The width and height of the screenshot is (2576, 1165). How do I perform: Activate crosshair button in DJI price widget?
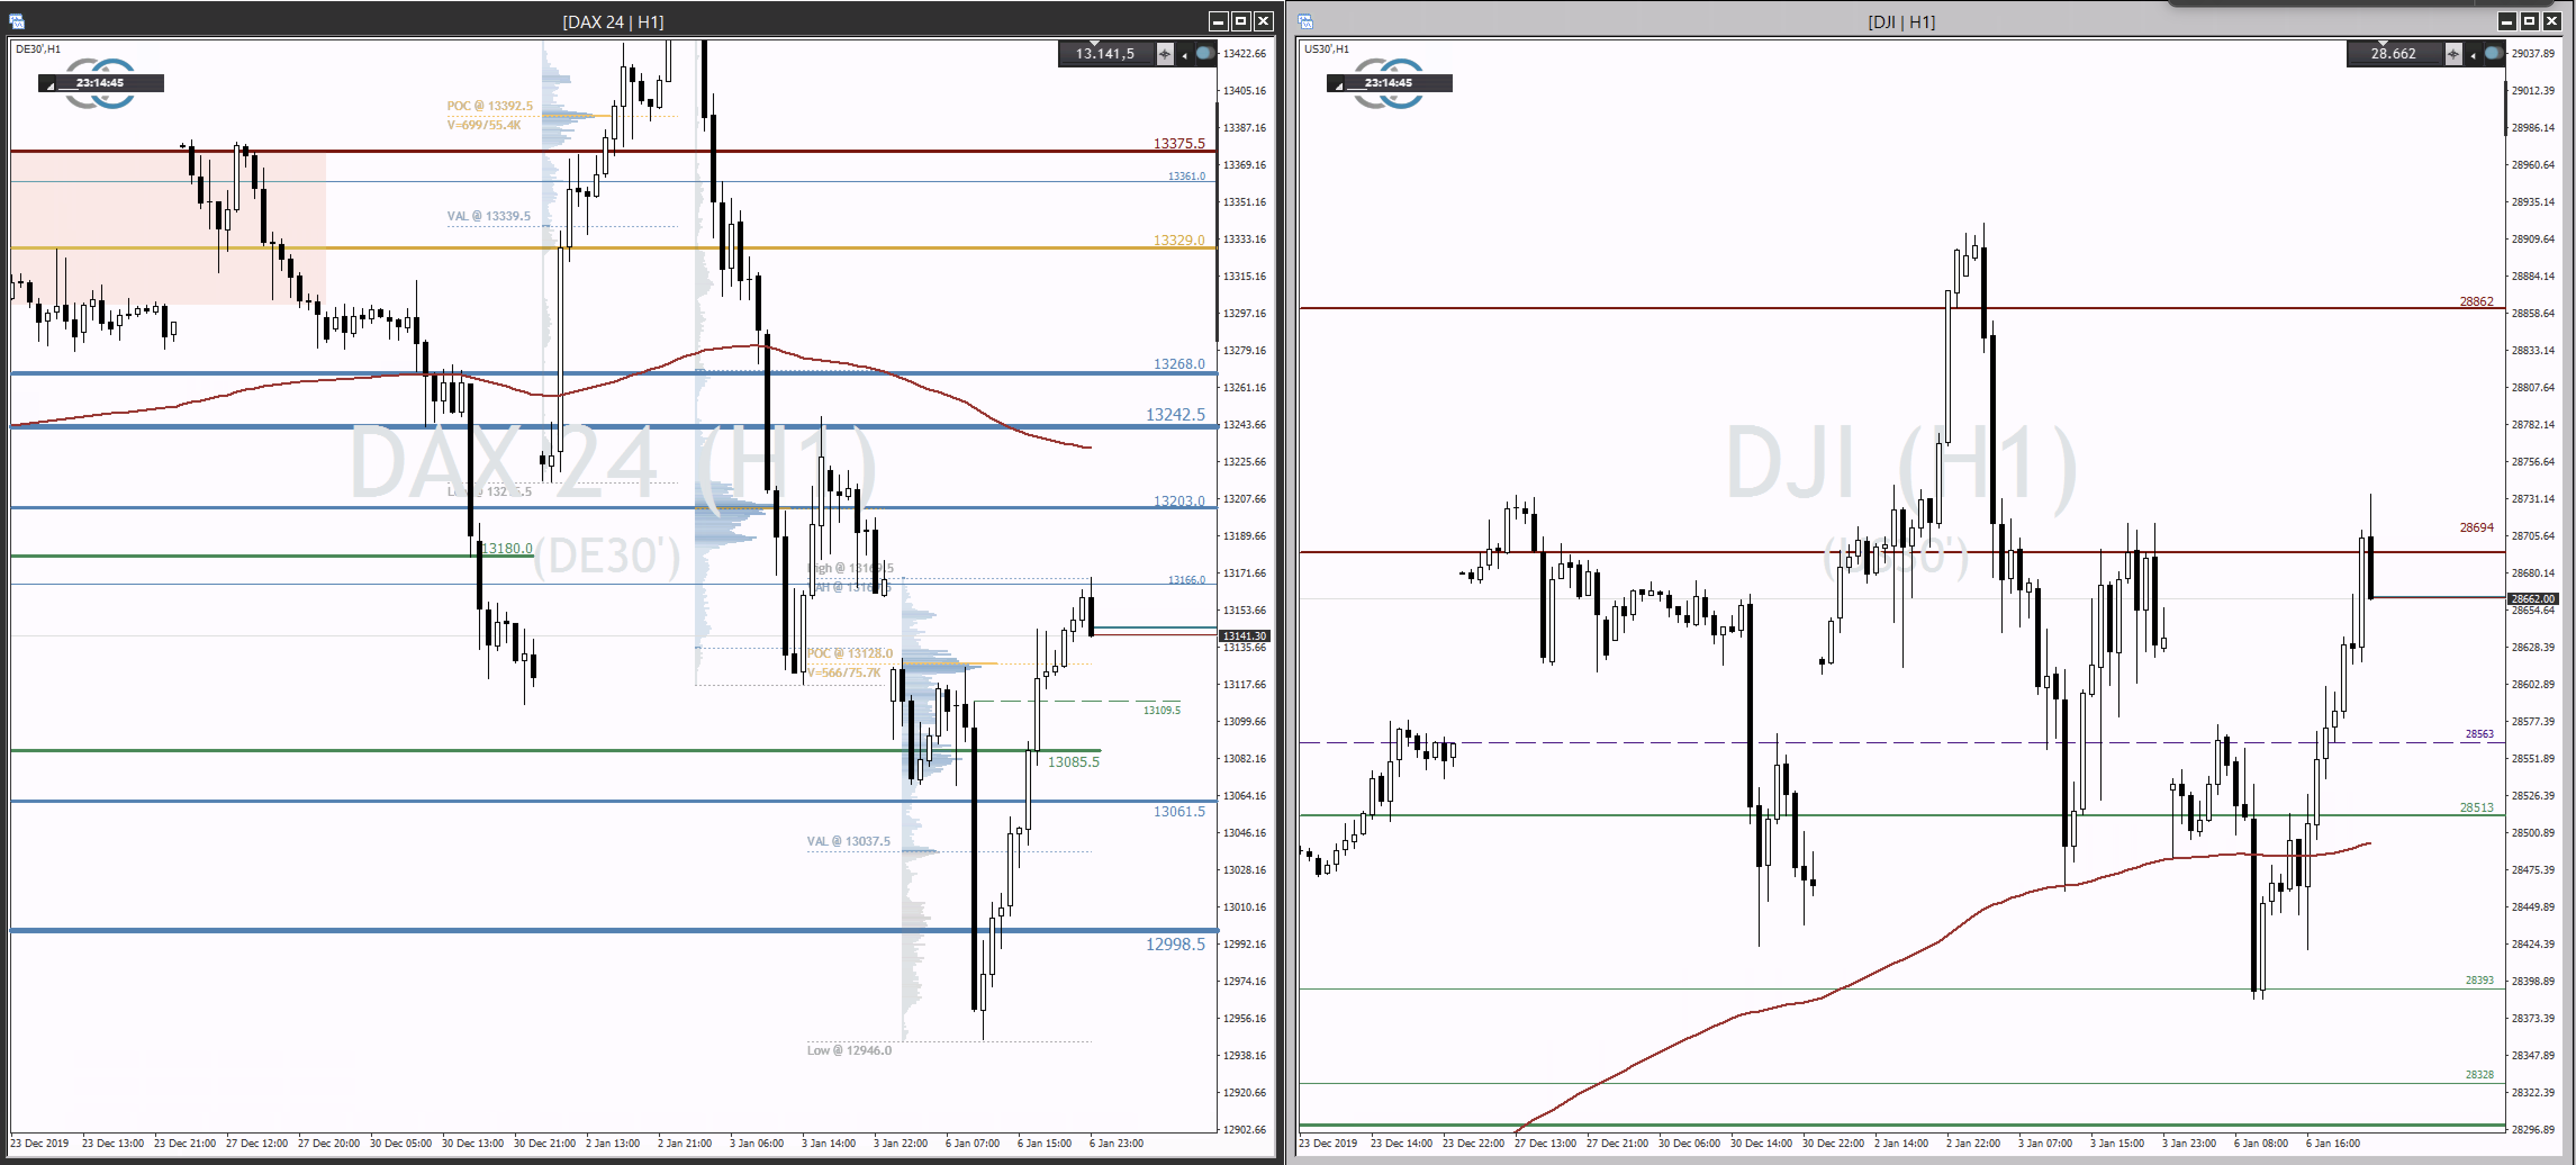[2453, 54]
